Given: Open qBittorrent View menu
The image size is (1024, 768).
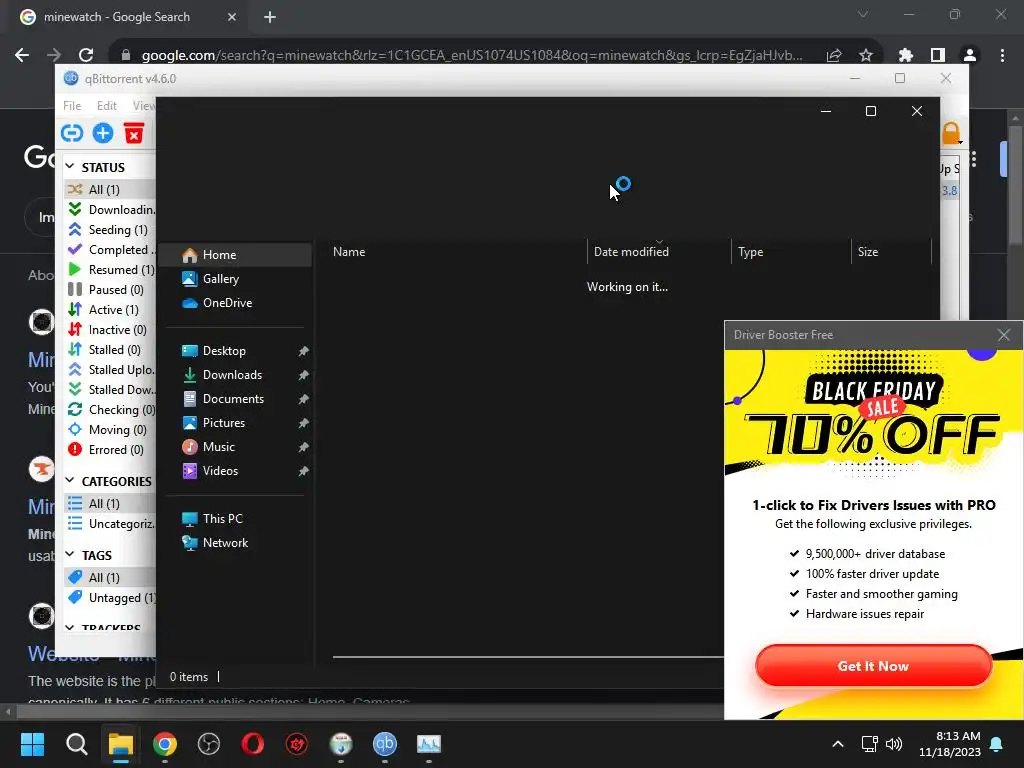Looking at the screenshot, I should [144, 106].
